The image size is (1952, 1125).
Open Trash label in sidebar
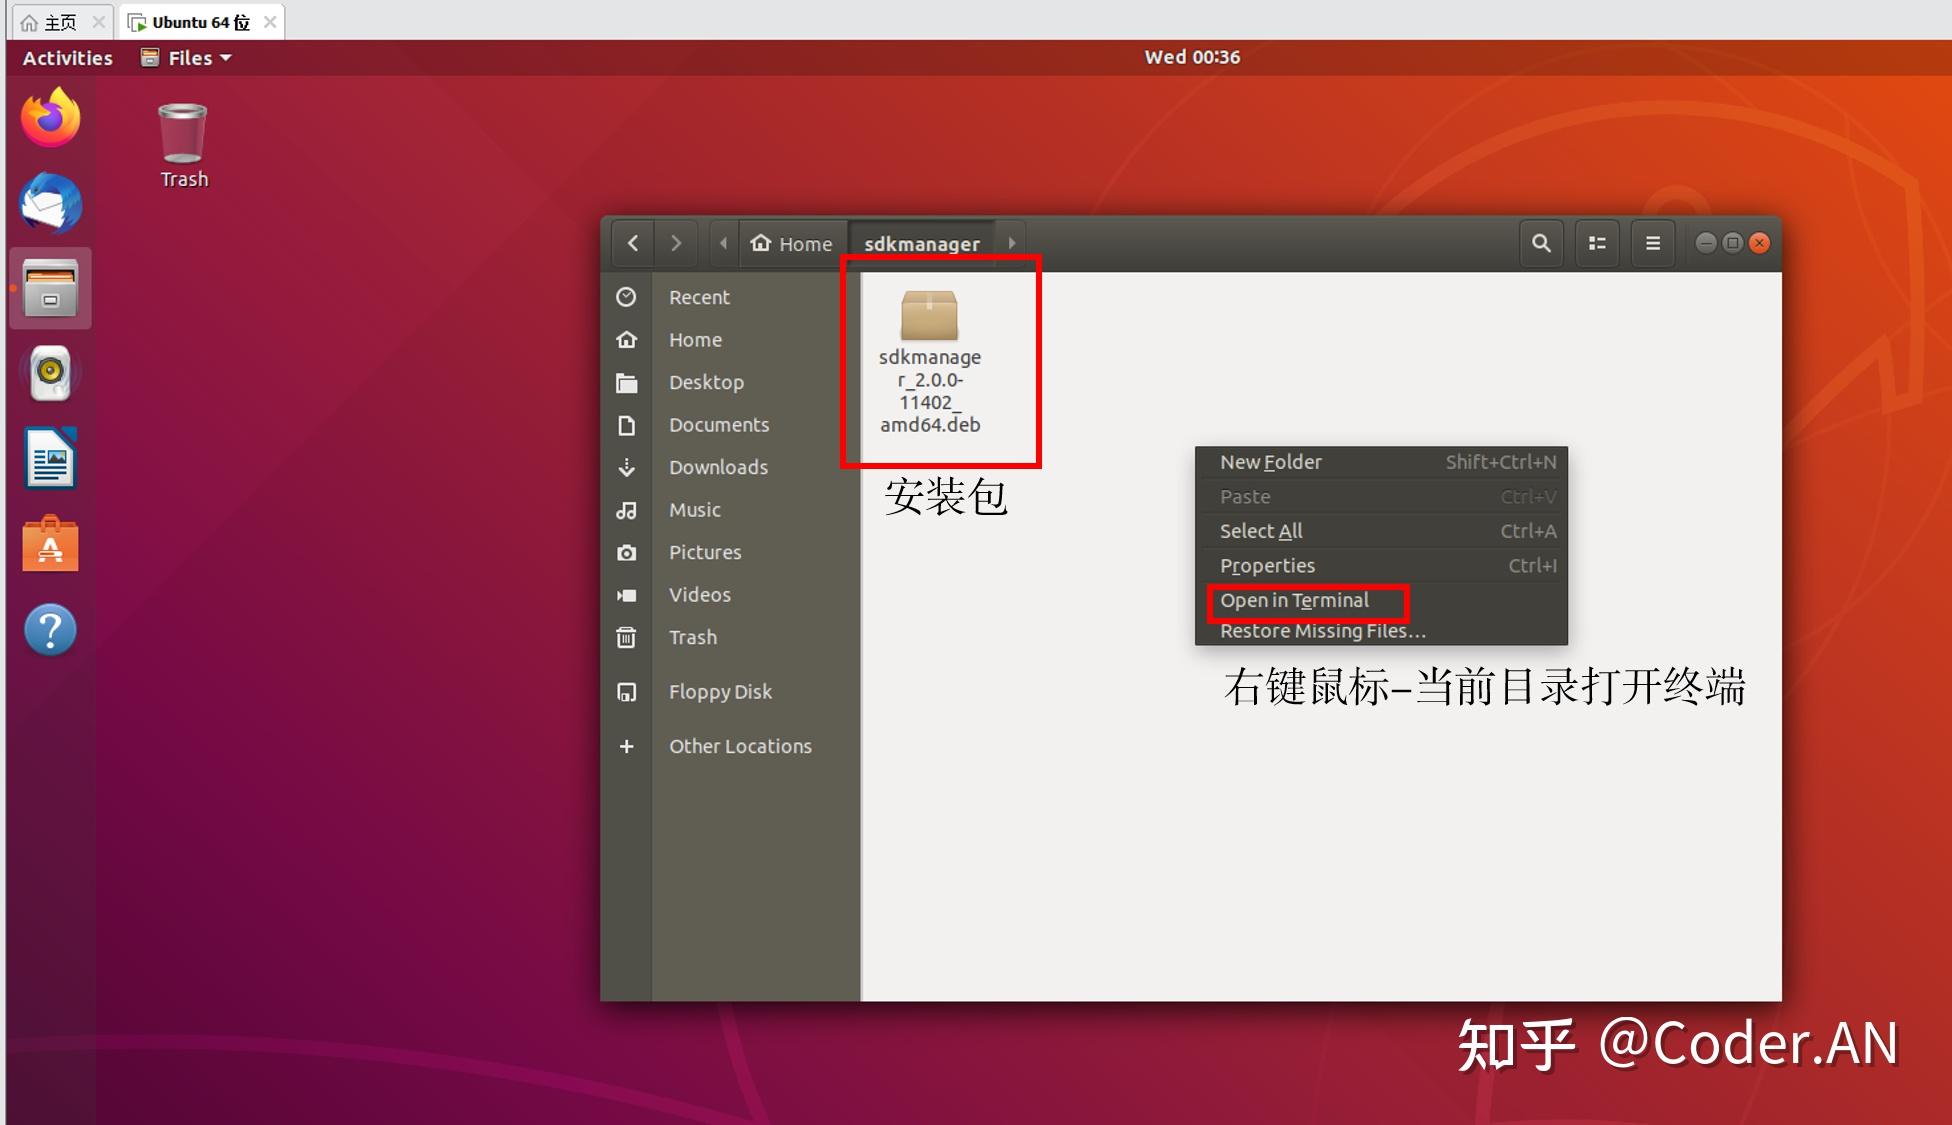[x=692, y=637]
